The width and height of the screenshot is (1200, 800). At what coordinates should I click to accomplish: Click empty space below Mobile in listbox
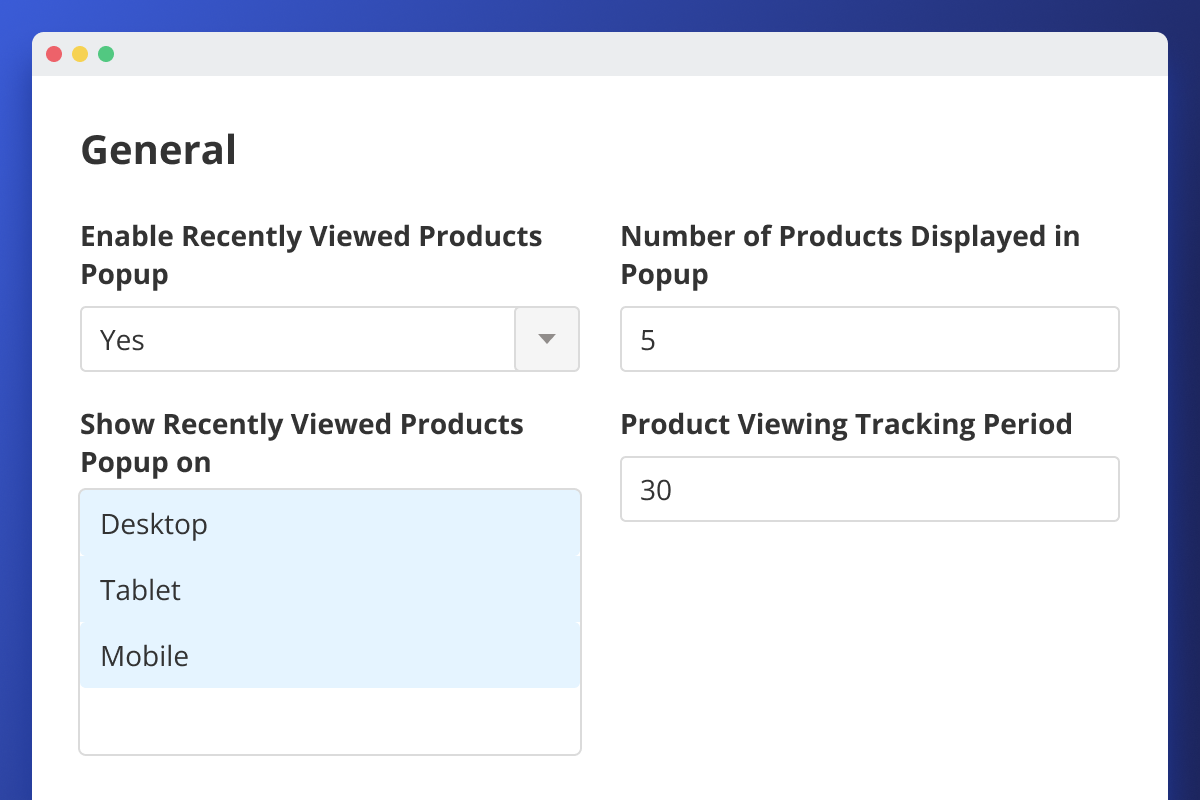330,720
